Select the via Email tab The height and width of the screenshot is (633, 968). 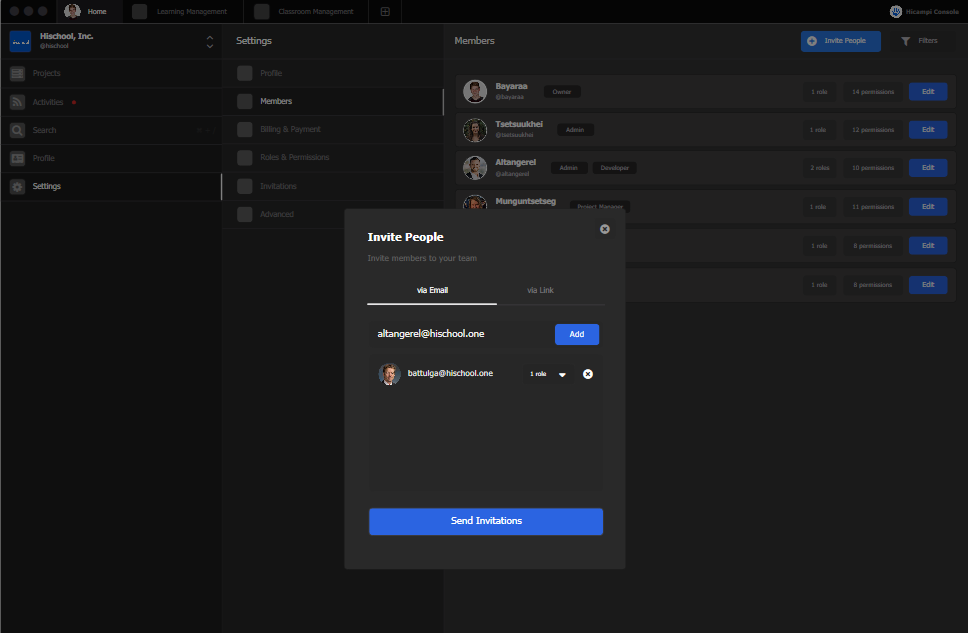tap(432, 290)
